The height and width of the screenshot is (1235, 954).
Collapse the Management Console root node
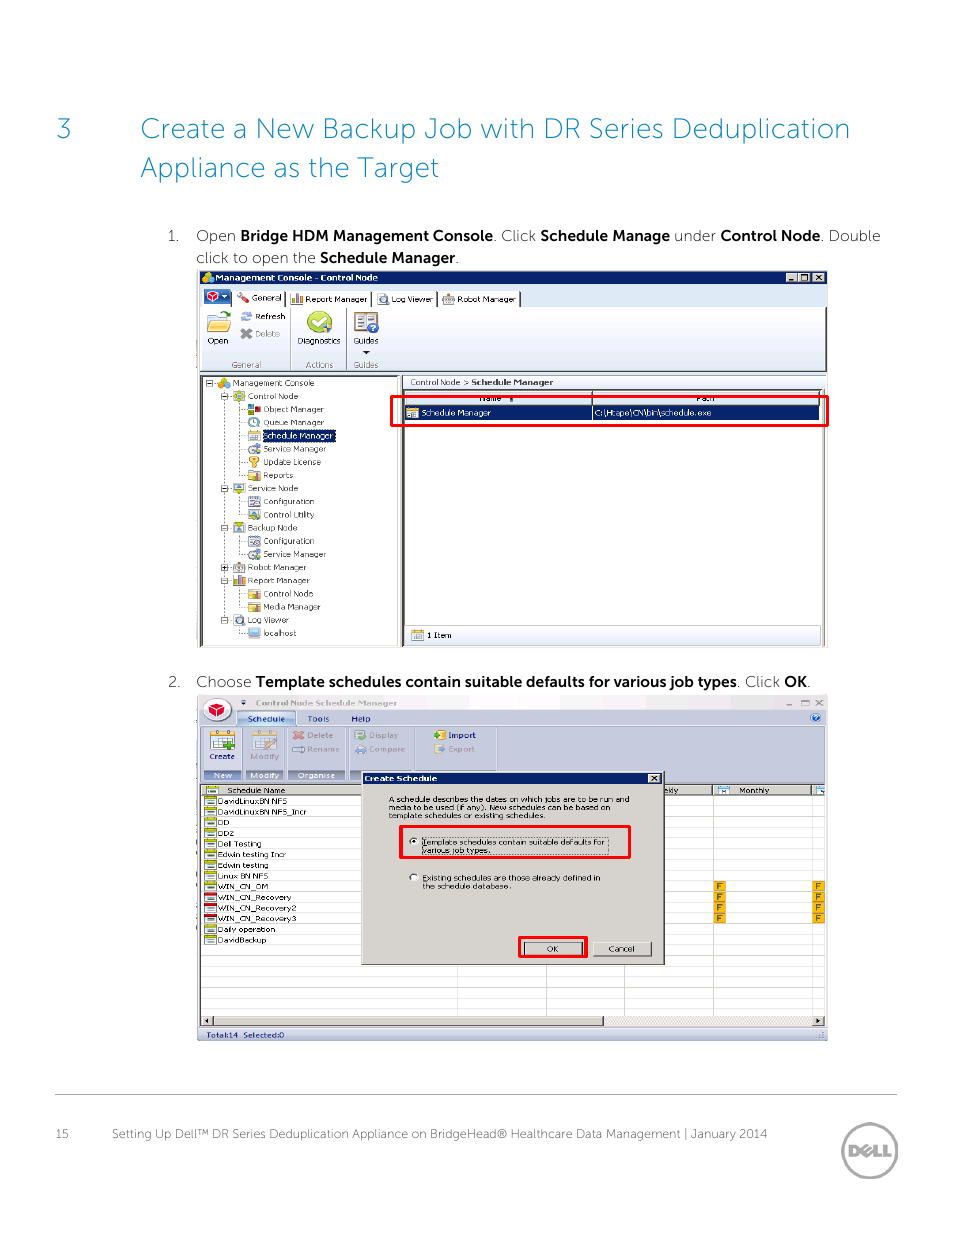click(x=210, y=383)
